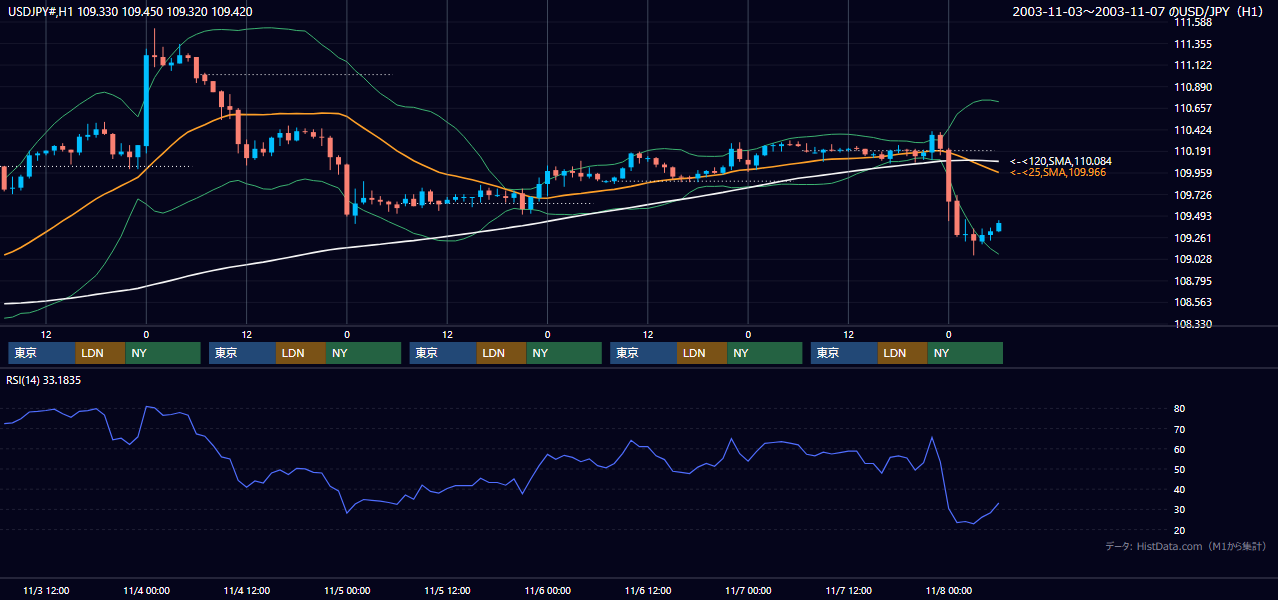This screenshot has width=1278, height=600.
Task: Click the 109.959 price axis label
Action: (x=1192, y=173)
